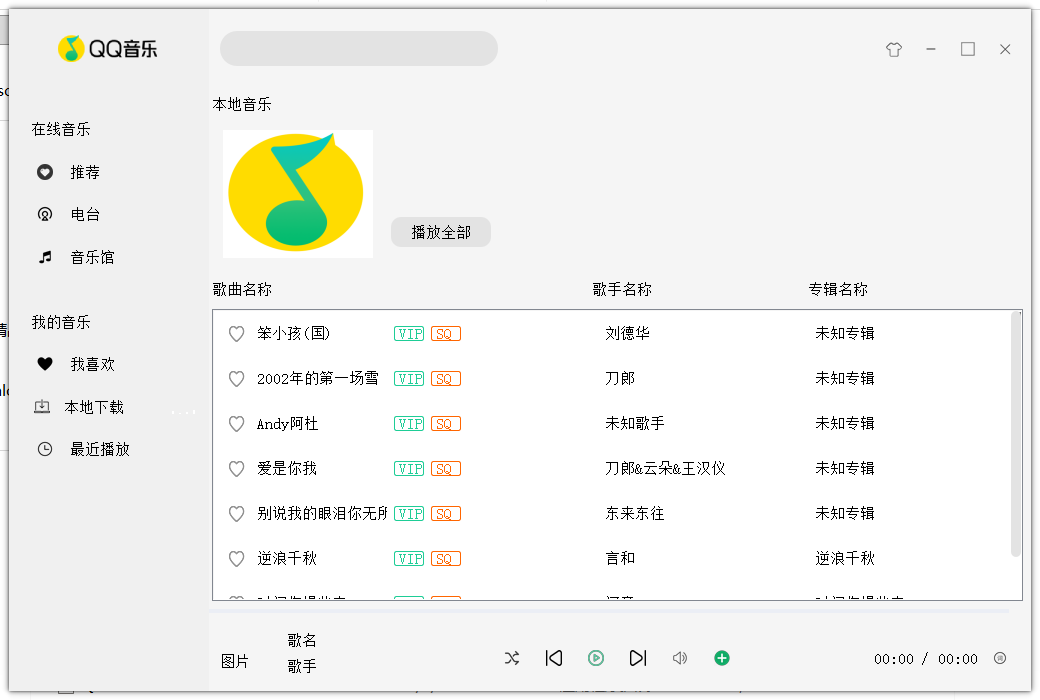Favorite the song 逆浪千秋
This screenshot has width=1040, height=700.
pyautogui.click(x=236, y=559)
